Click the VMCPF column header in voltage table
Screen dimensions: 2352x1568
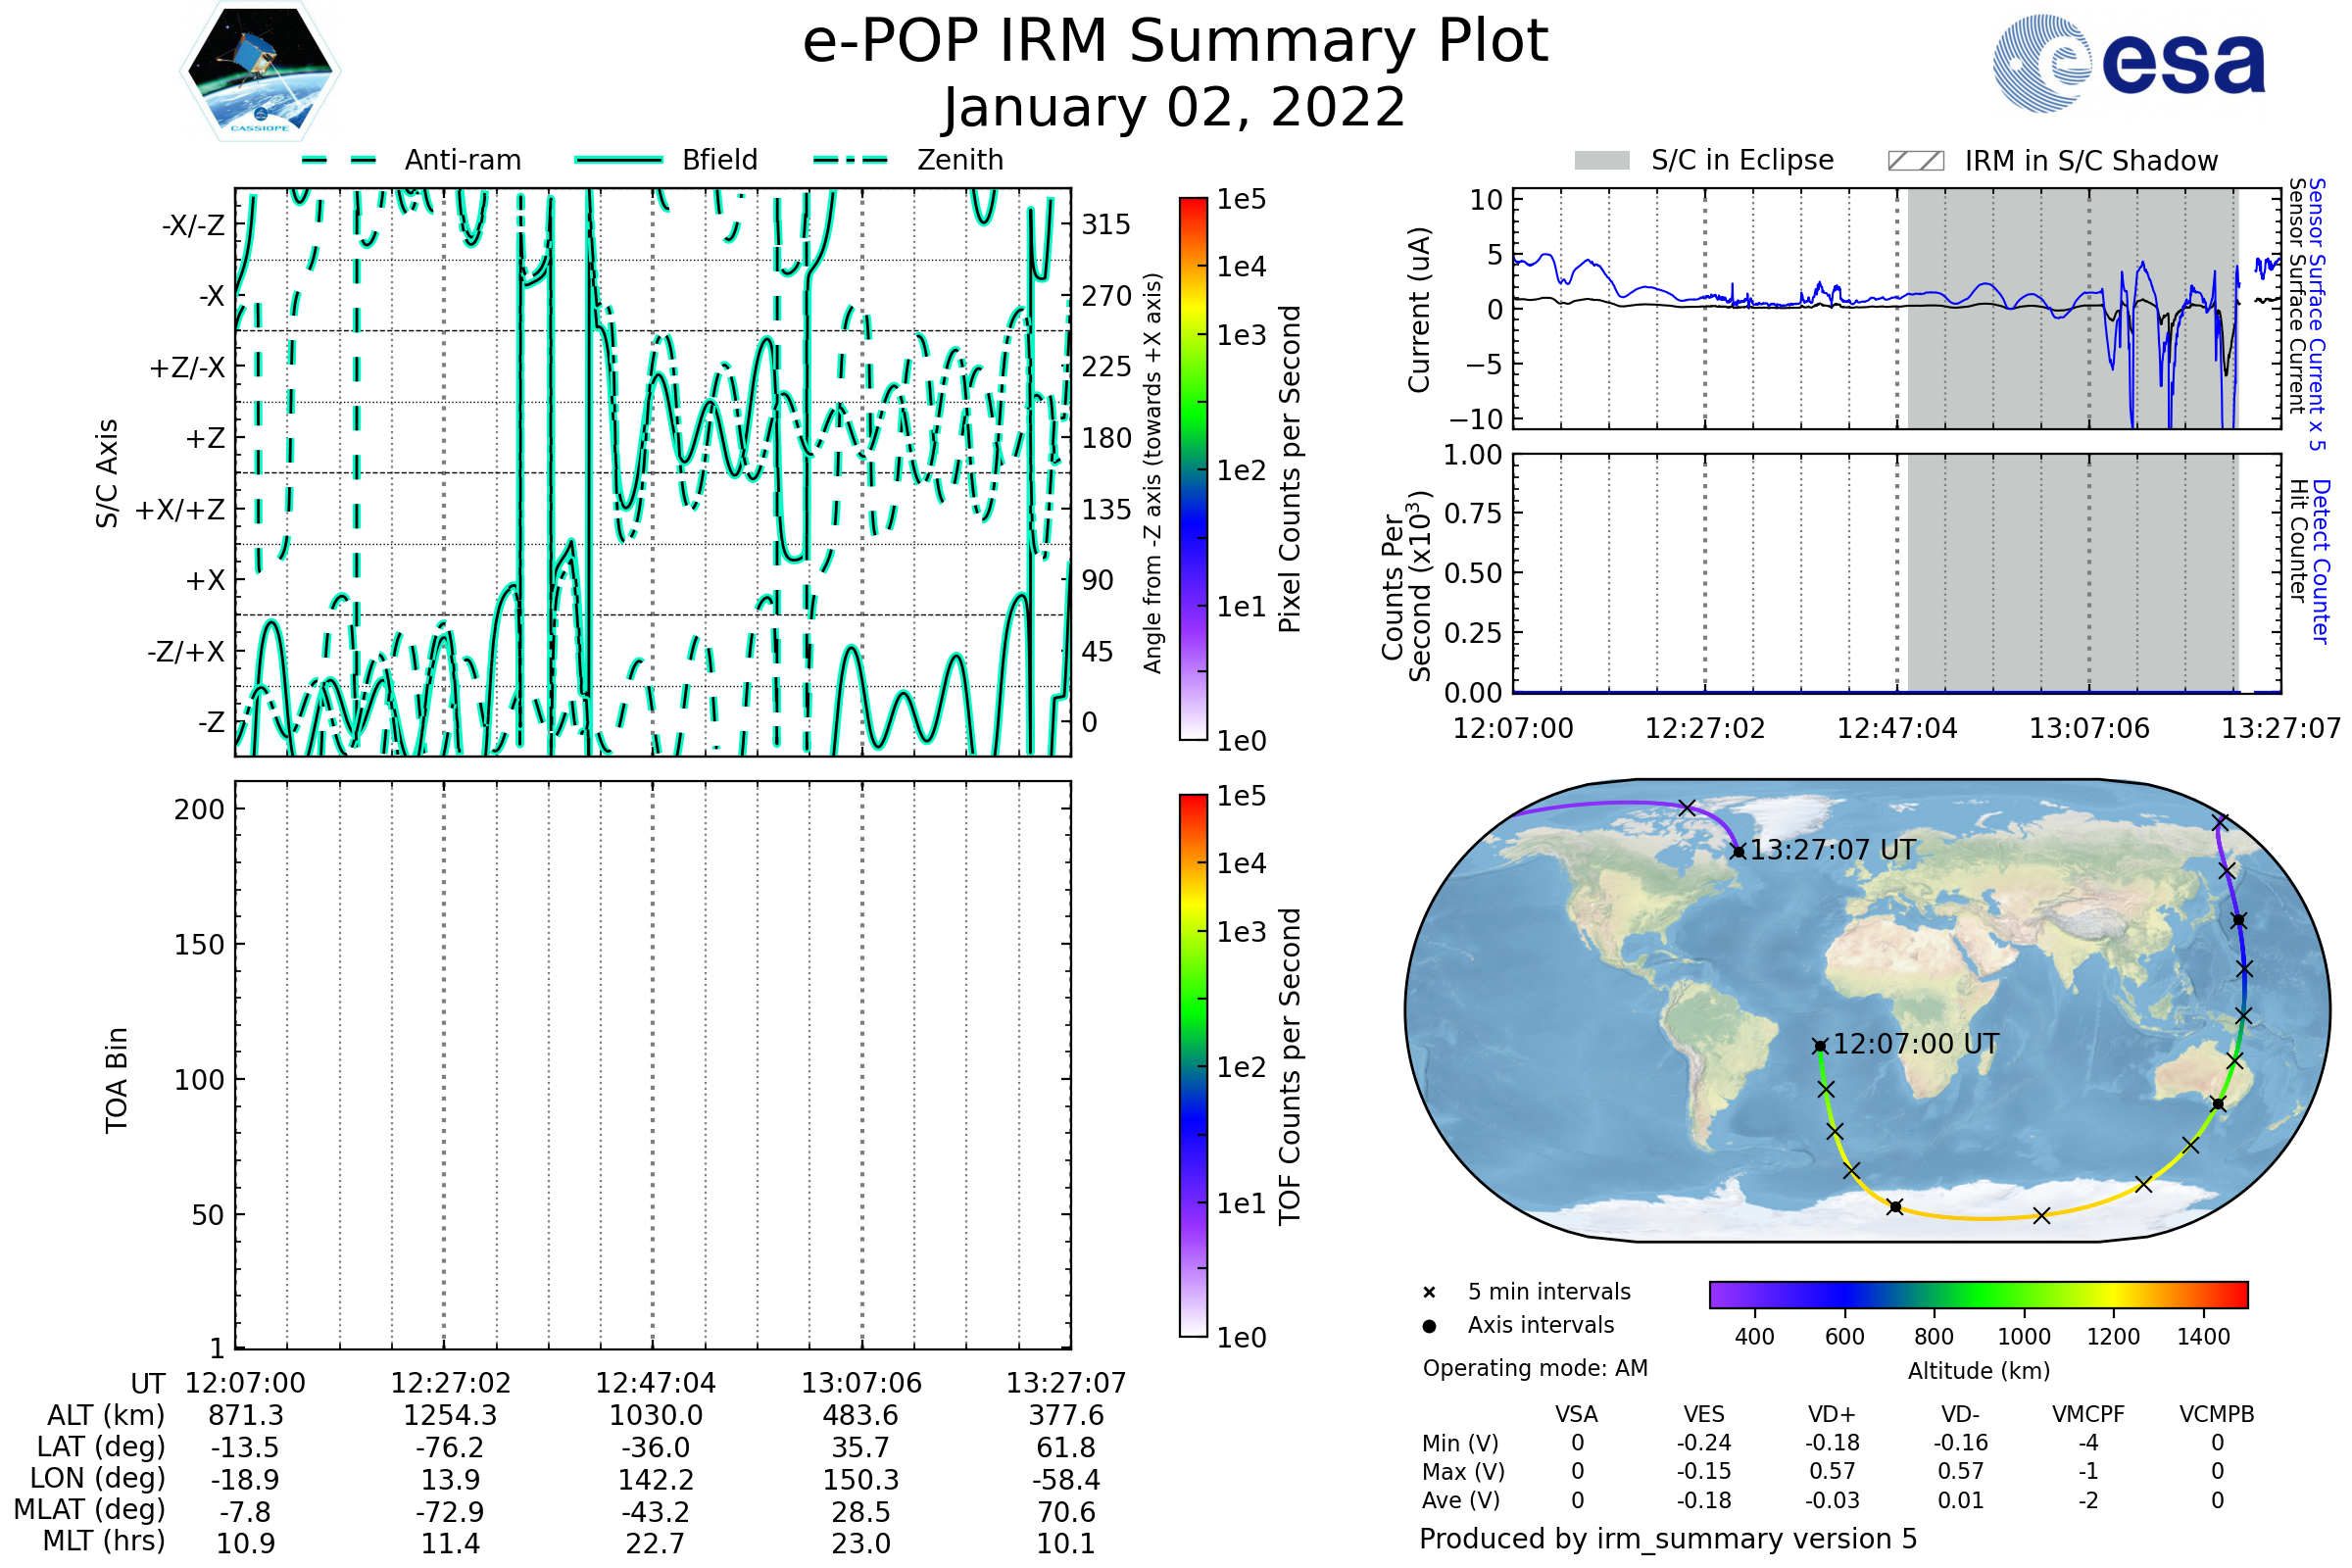(x=2088, y=1415)
